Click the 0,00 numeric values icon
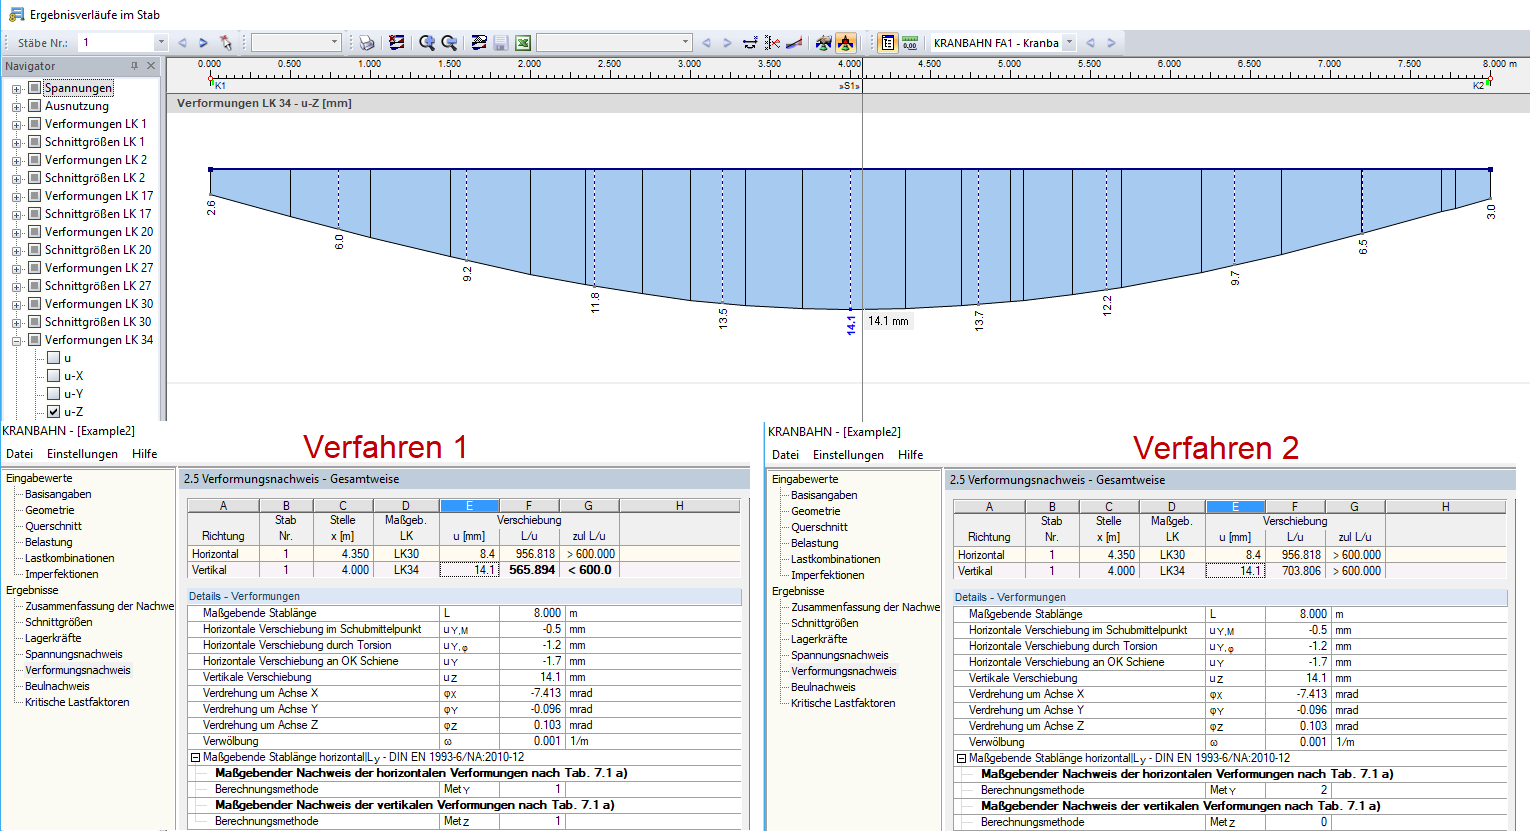1530x831 pixels. (910, 43)
